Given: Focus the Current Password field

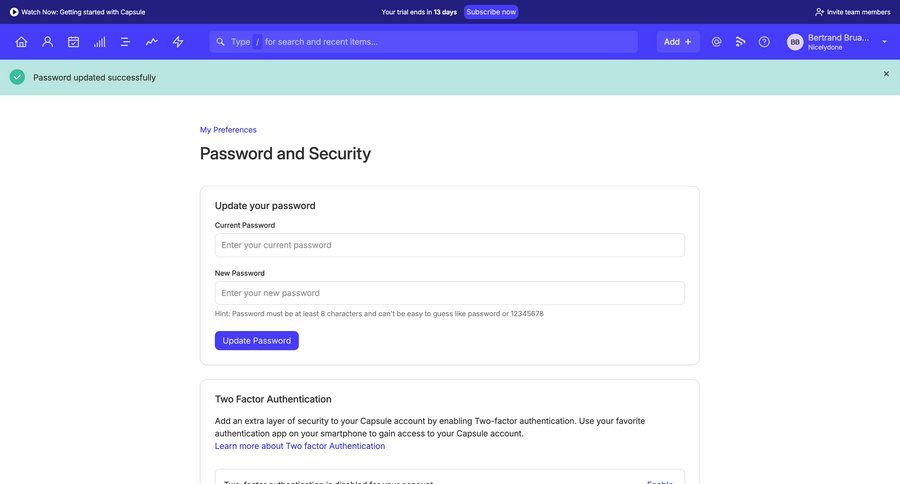Looking at the screenshot, I should coord(450,245).
